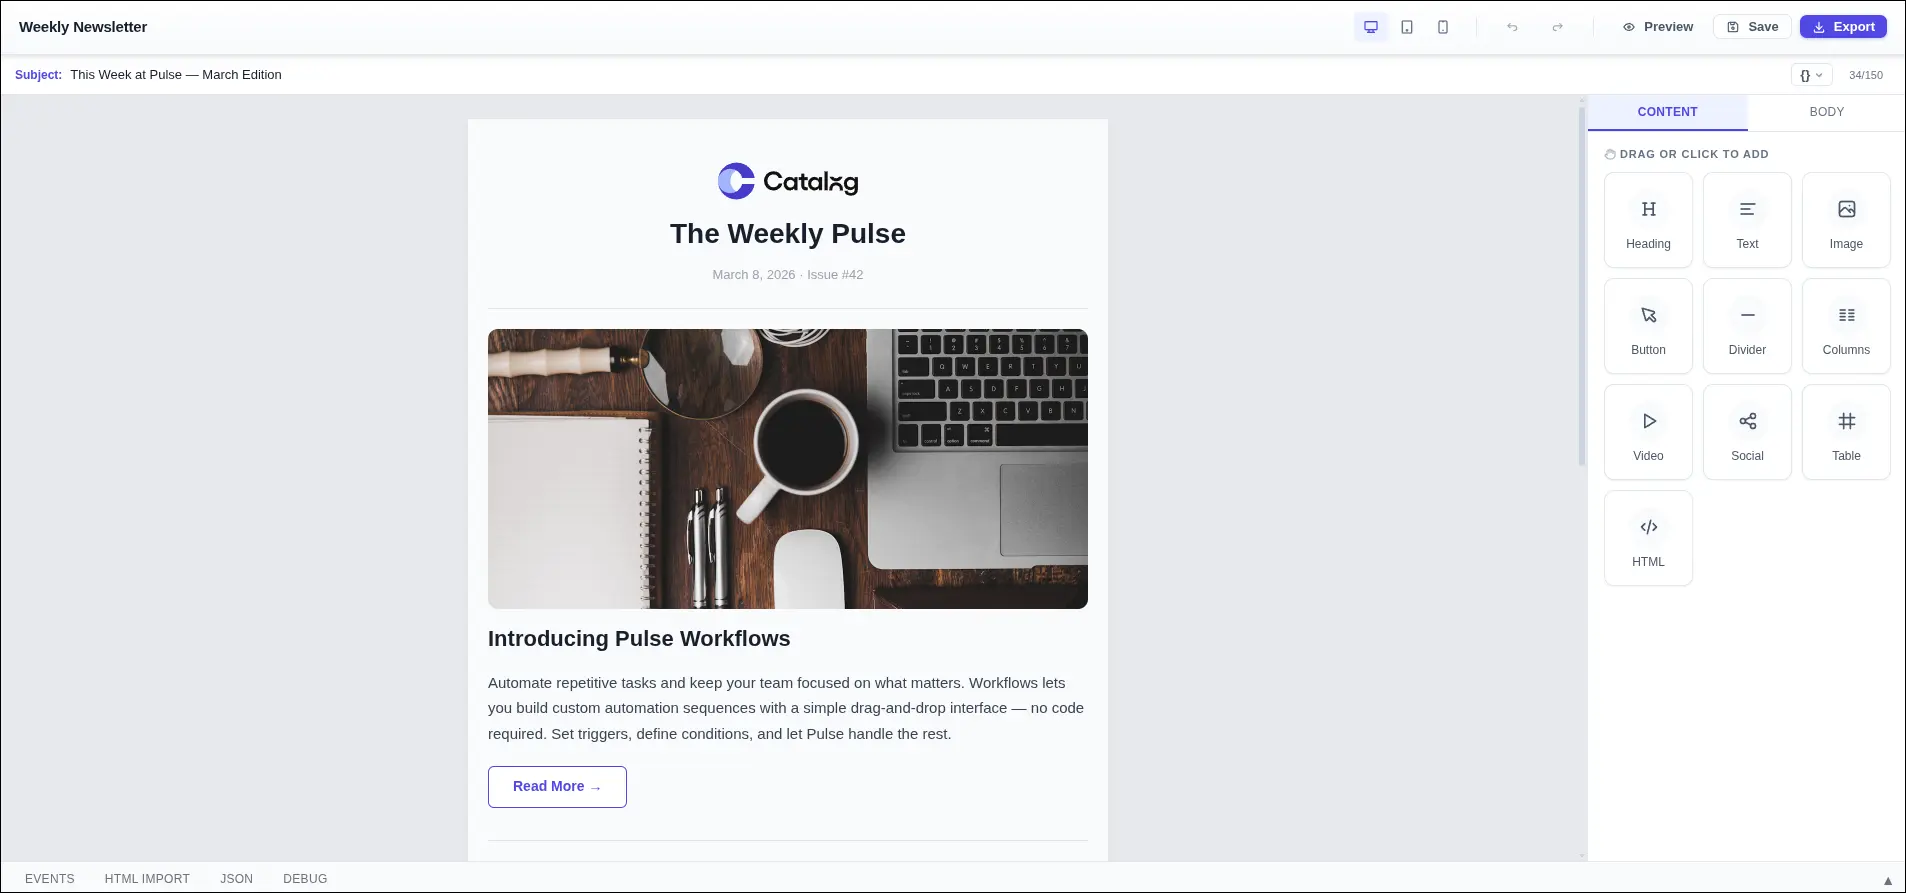This screenshot has height=893, width=1906.
Task: Add a Text block
Action: click(1747, 220)
